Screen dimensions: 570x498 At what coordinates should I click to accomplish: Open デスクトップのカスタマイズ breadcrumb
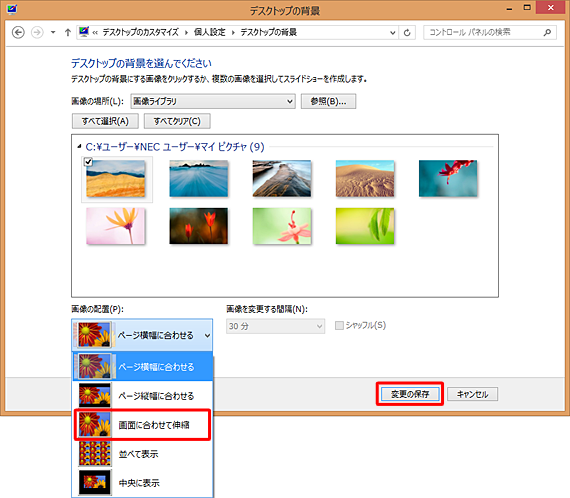tap(140, 32)
